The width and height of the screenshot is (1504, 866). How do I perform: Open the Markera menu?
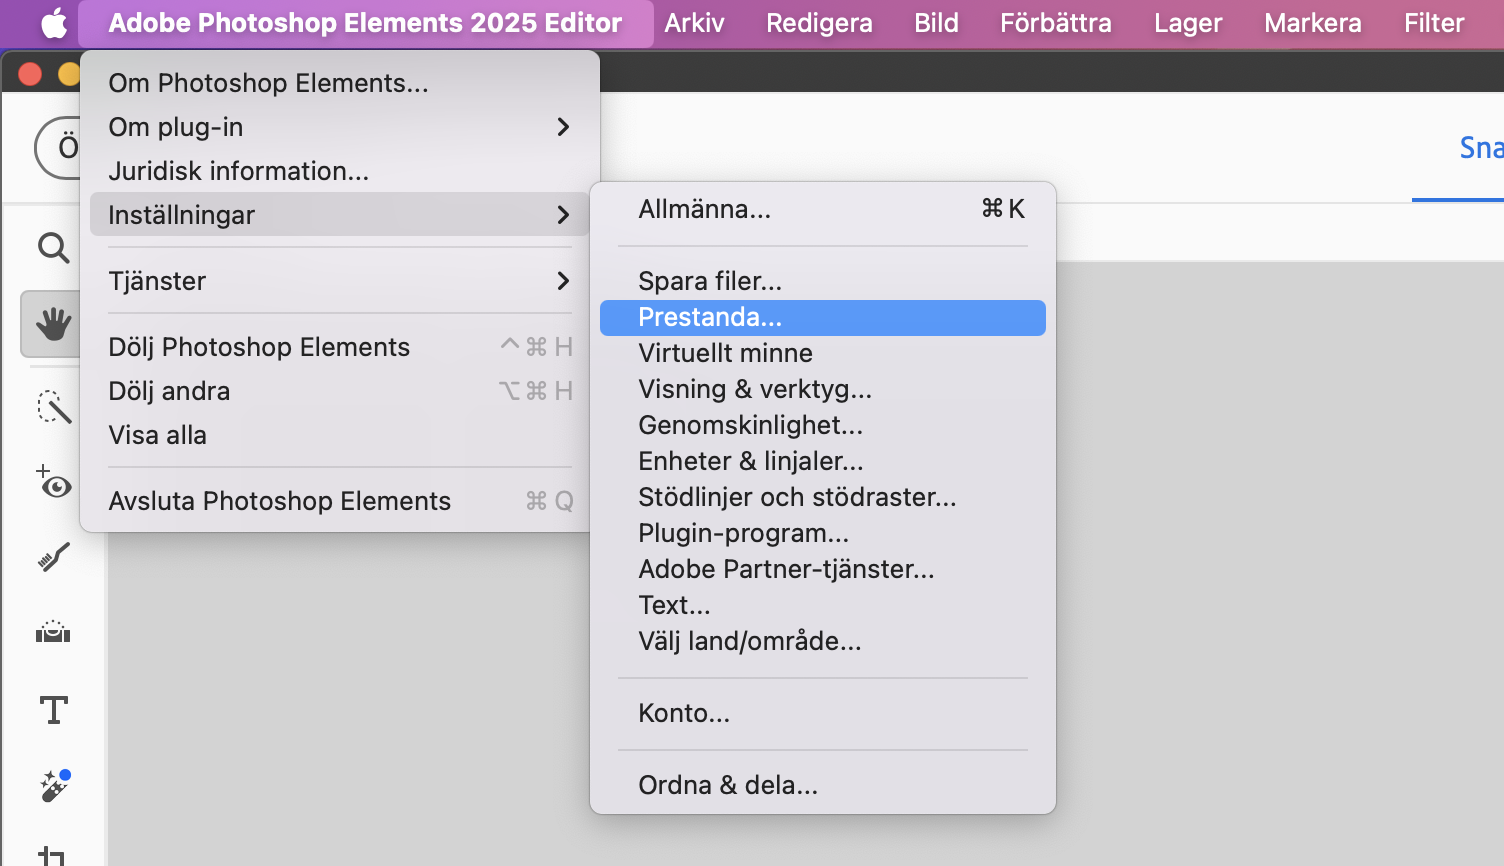1312,23
